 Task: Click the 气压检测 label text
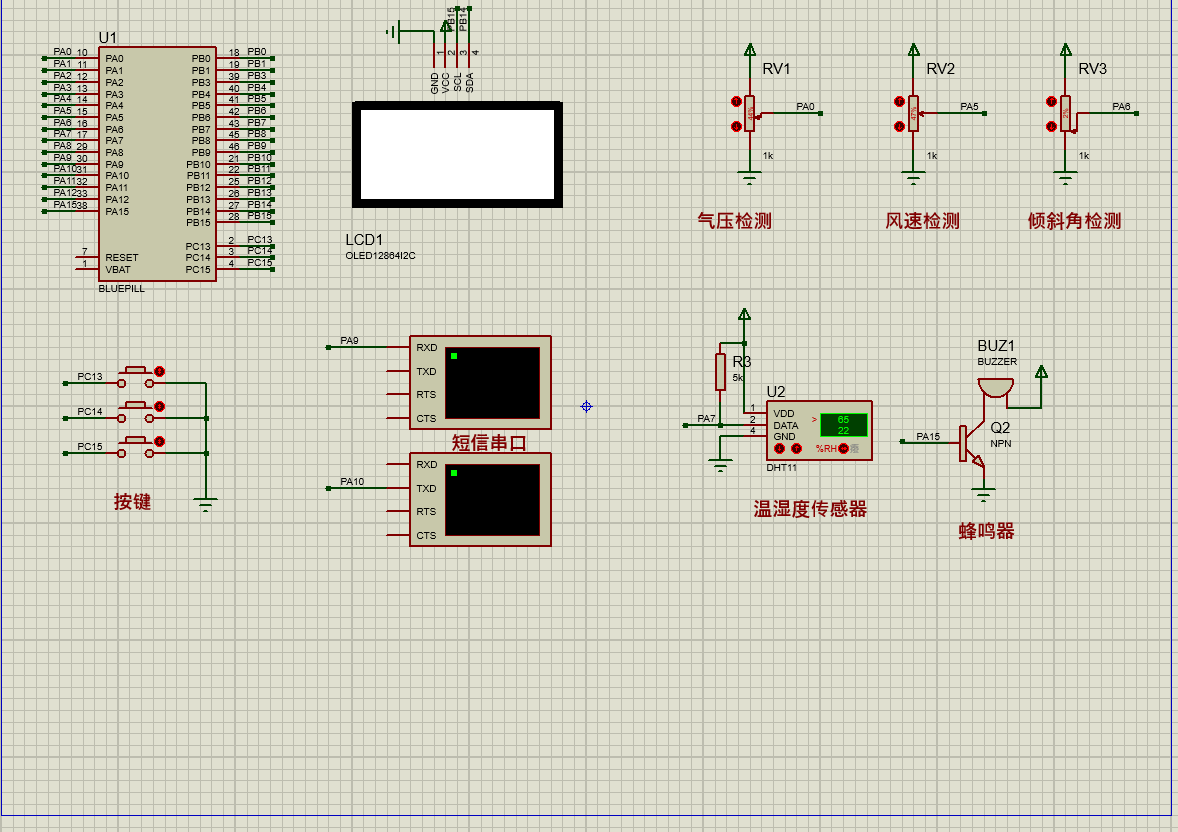tap(735, 221)
